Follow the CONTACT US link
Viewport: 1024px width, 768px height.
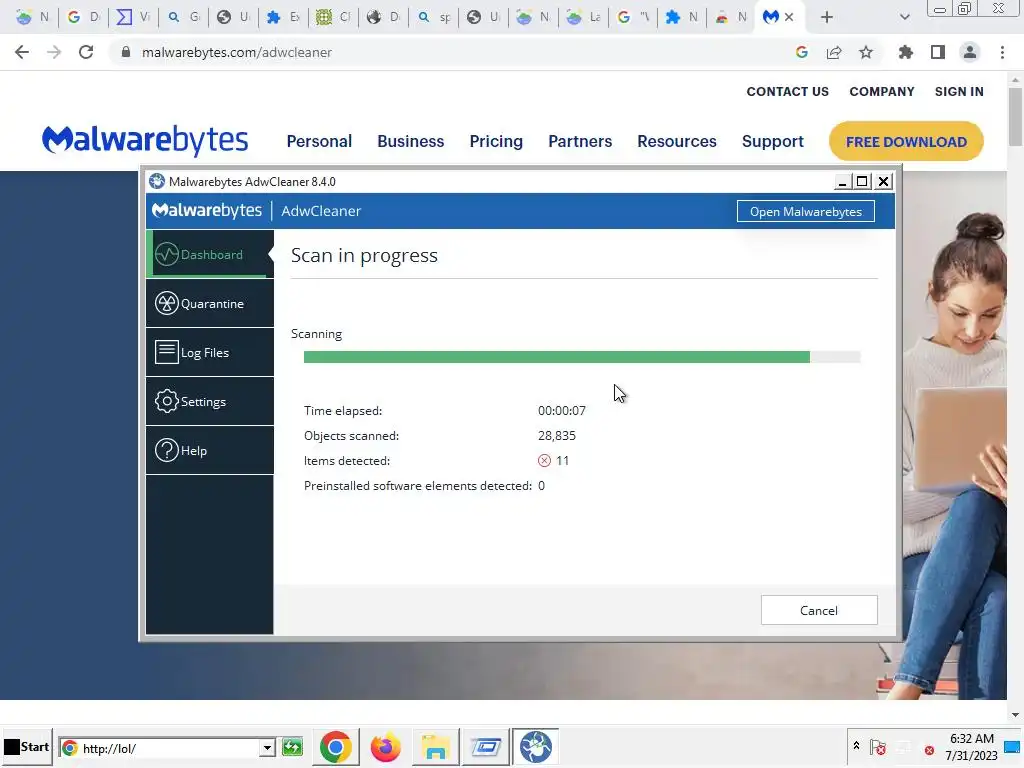(x=788, y=91)
